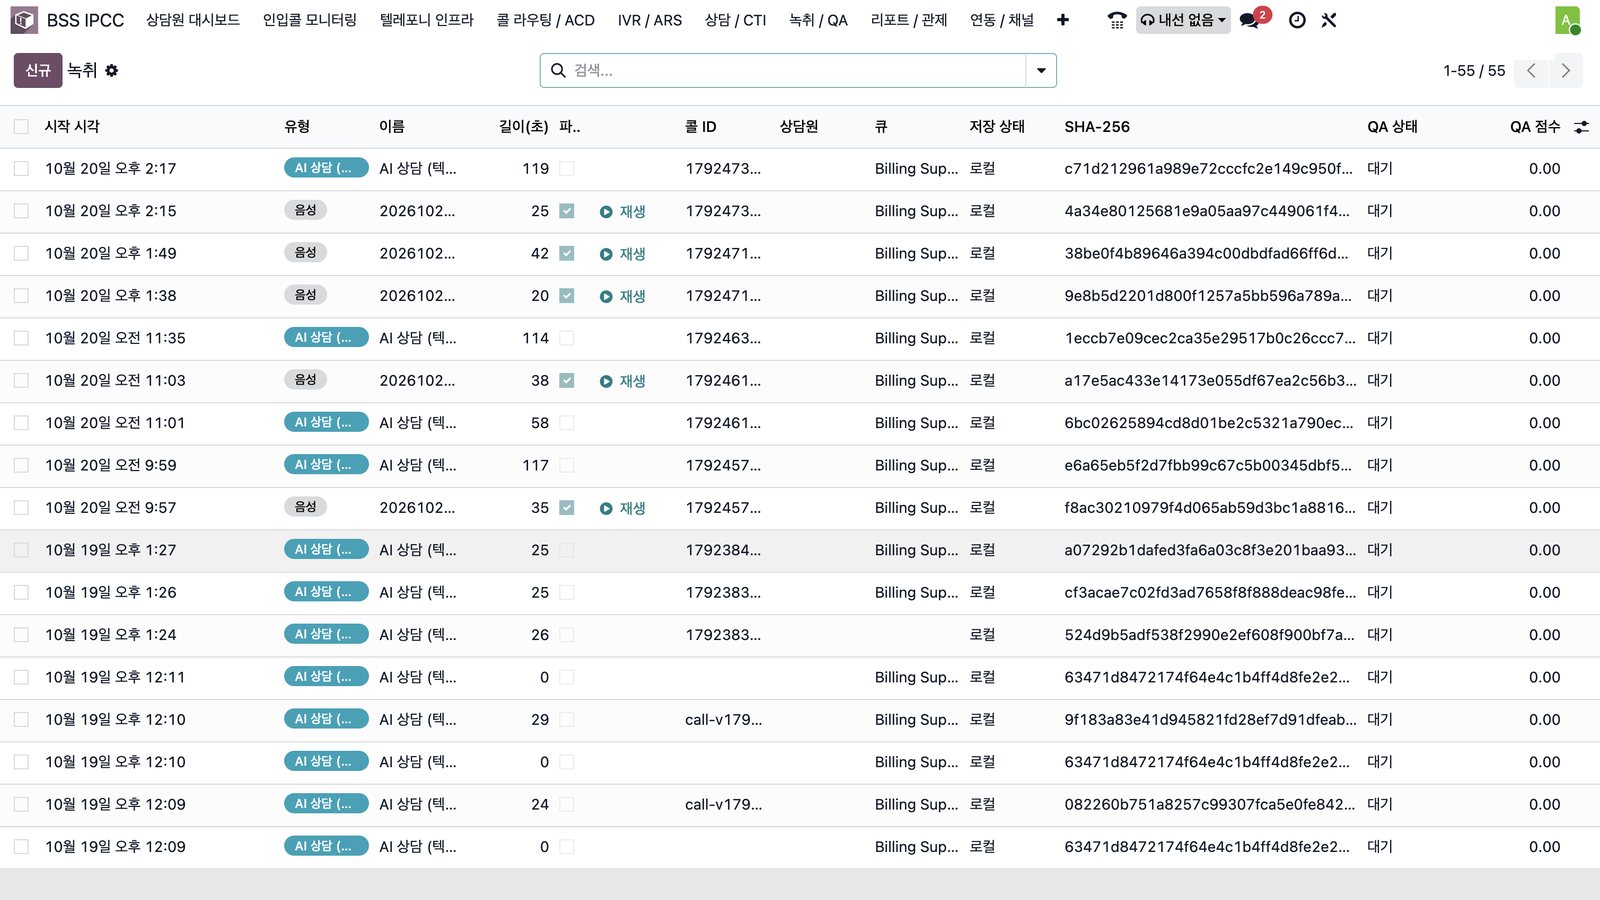Play recording for 10월 20일 오후 2:15
This screenshot has width=1600, height=900.
coord(622,211)
